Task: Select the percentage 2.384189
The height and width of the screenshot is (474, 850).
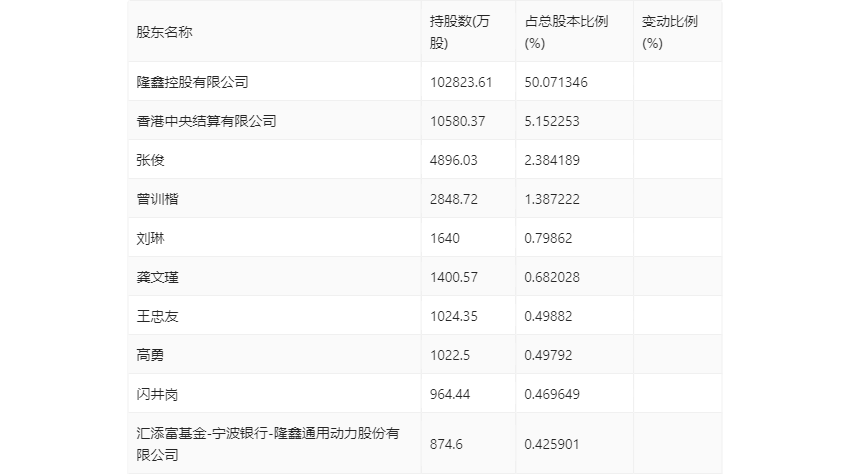Action: tap(552, 160)
